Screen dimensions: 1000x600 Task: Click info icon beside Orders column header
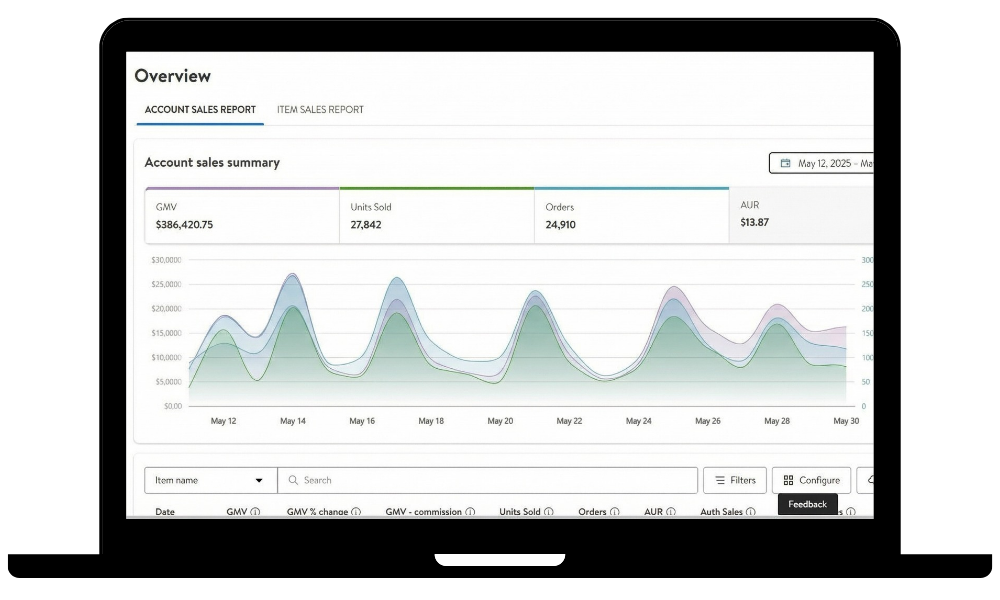615,512
